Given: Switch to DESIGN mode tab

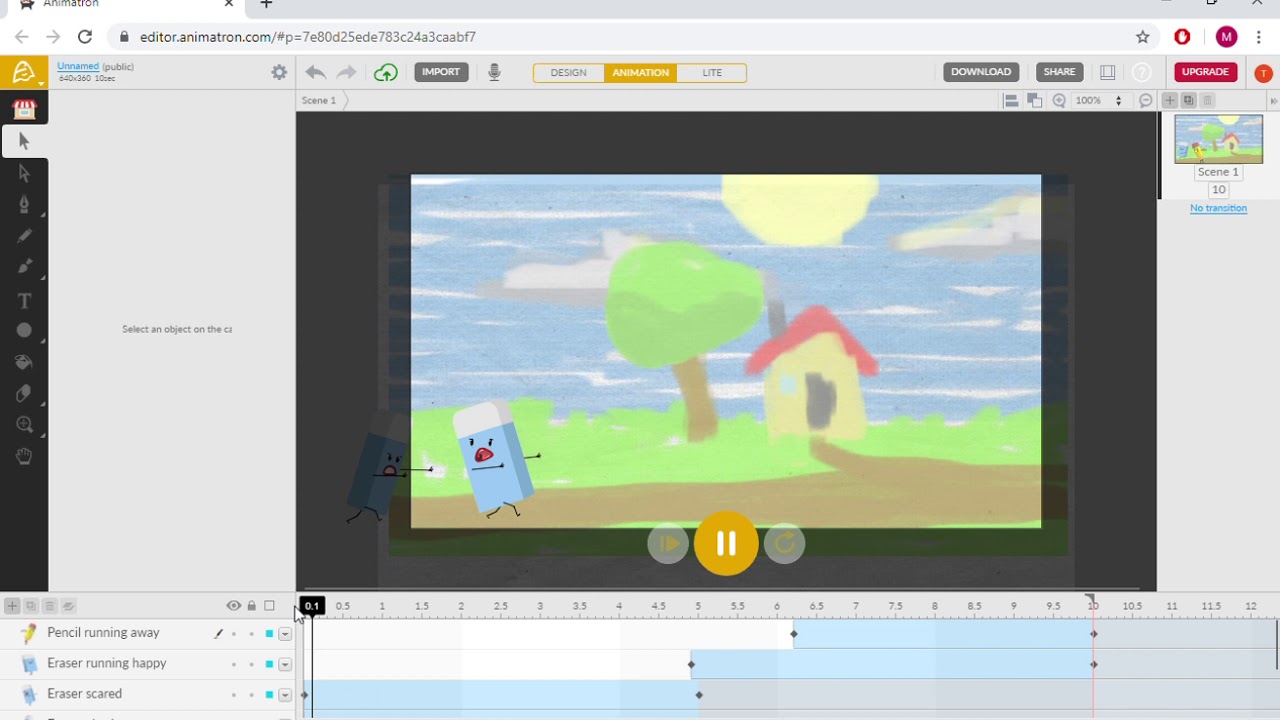Looking at the screenshot, I should click(568, 73).
